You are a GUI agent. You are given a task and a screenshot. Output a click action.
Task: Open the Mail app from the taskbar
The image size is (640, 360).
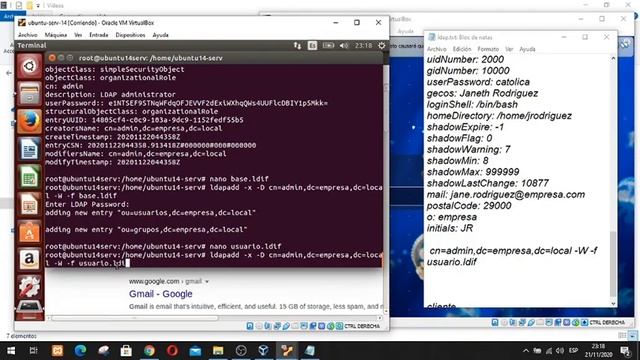(x=195, y=351)
